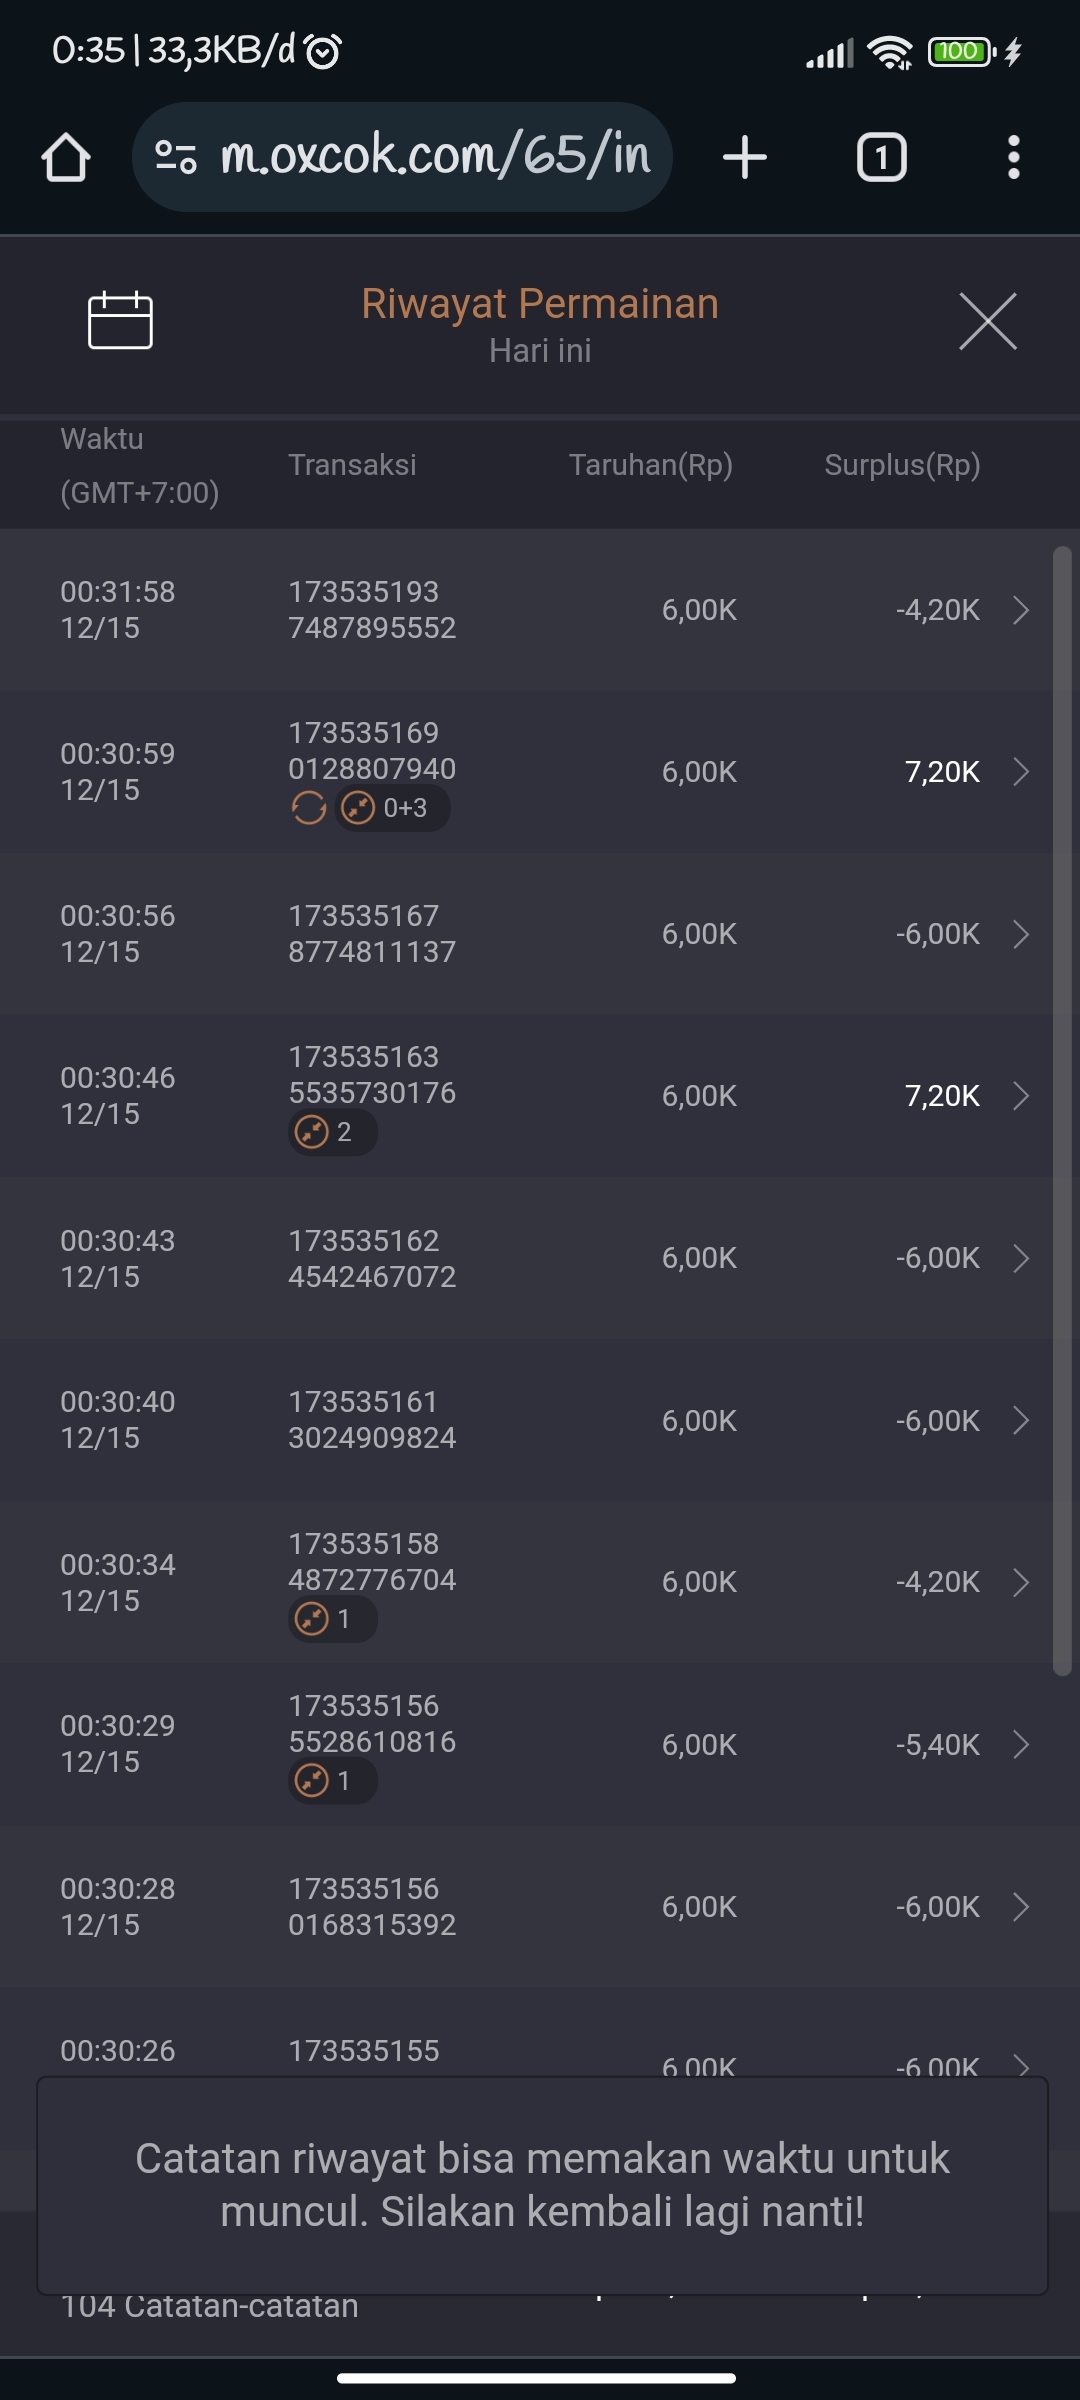This screenshot has height=2400, width=1080.
Task: Expand the 00:30:29 transaction details chevron
Action: [1020, 1745]
